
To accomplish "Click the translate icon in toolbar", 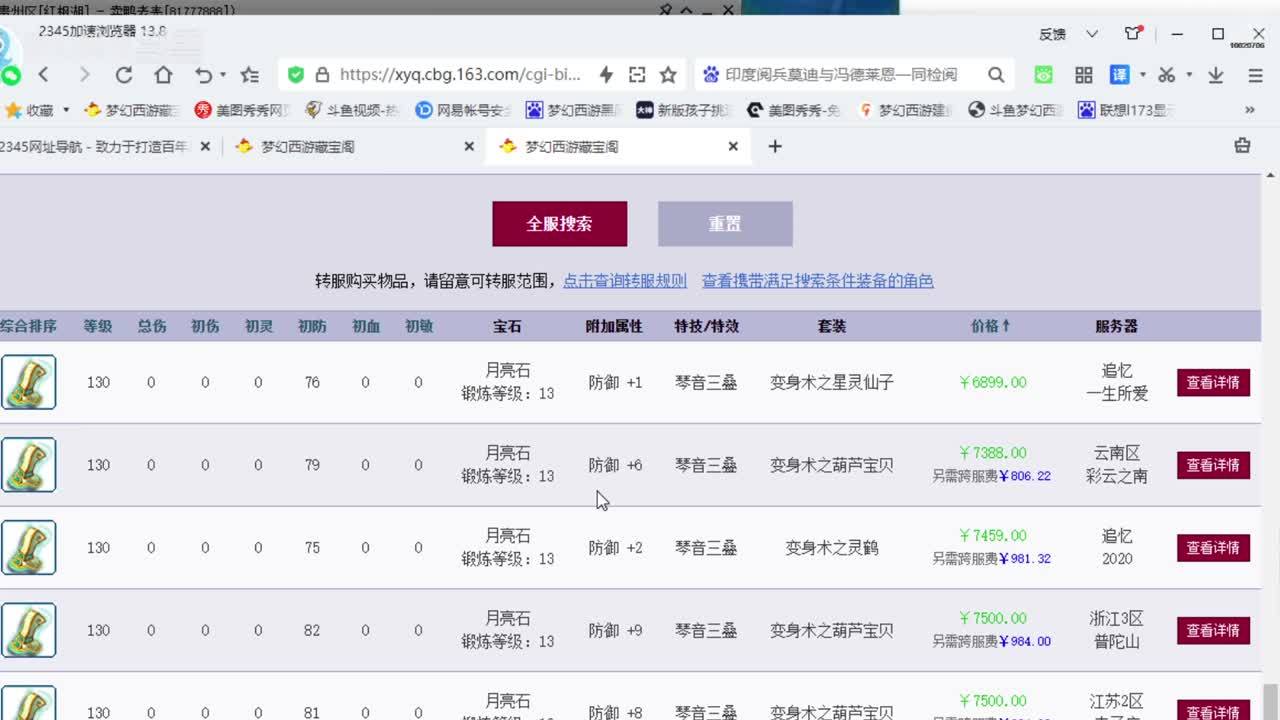I will (x=1119, y=75).
